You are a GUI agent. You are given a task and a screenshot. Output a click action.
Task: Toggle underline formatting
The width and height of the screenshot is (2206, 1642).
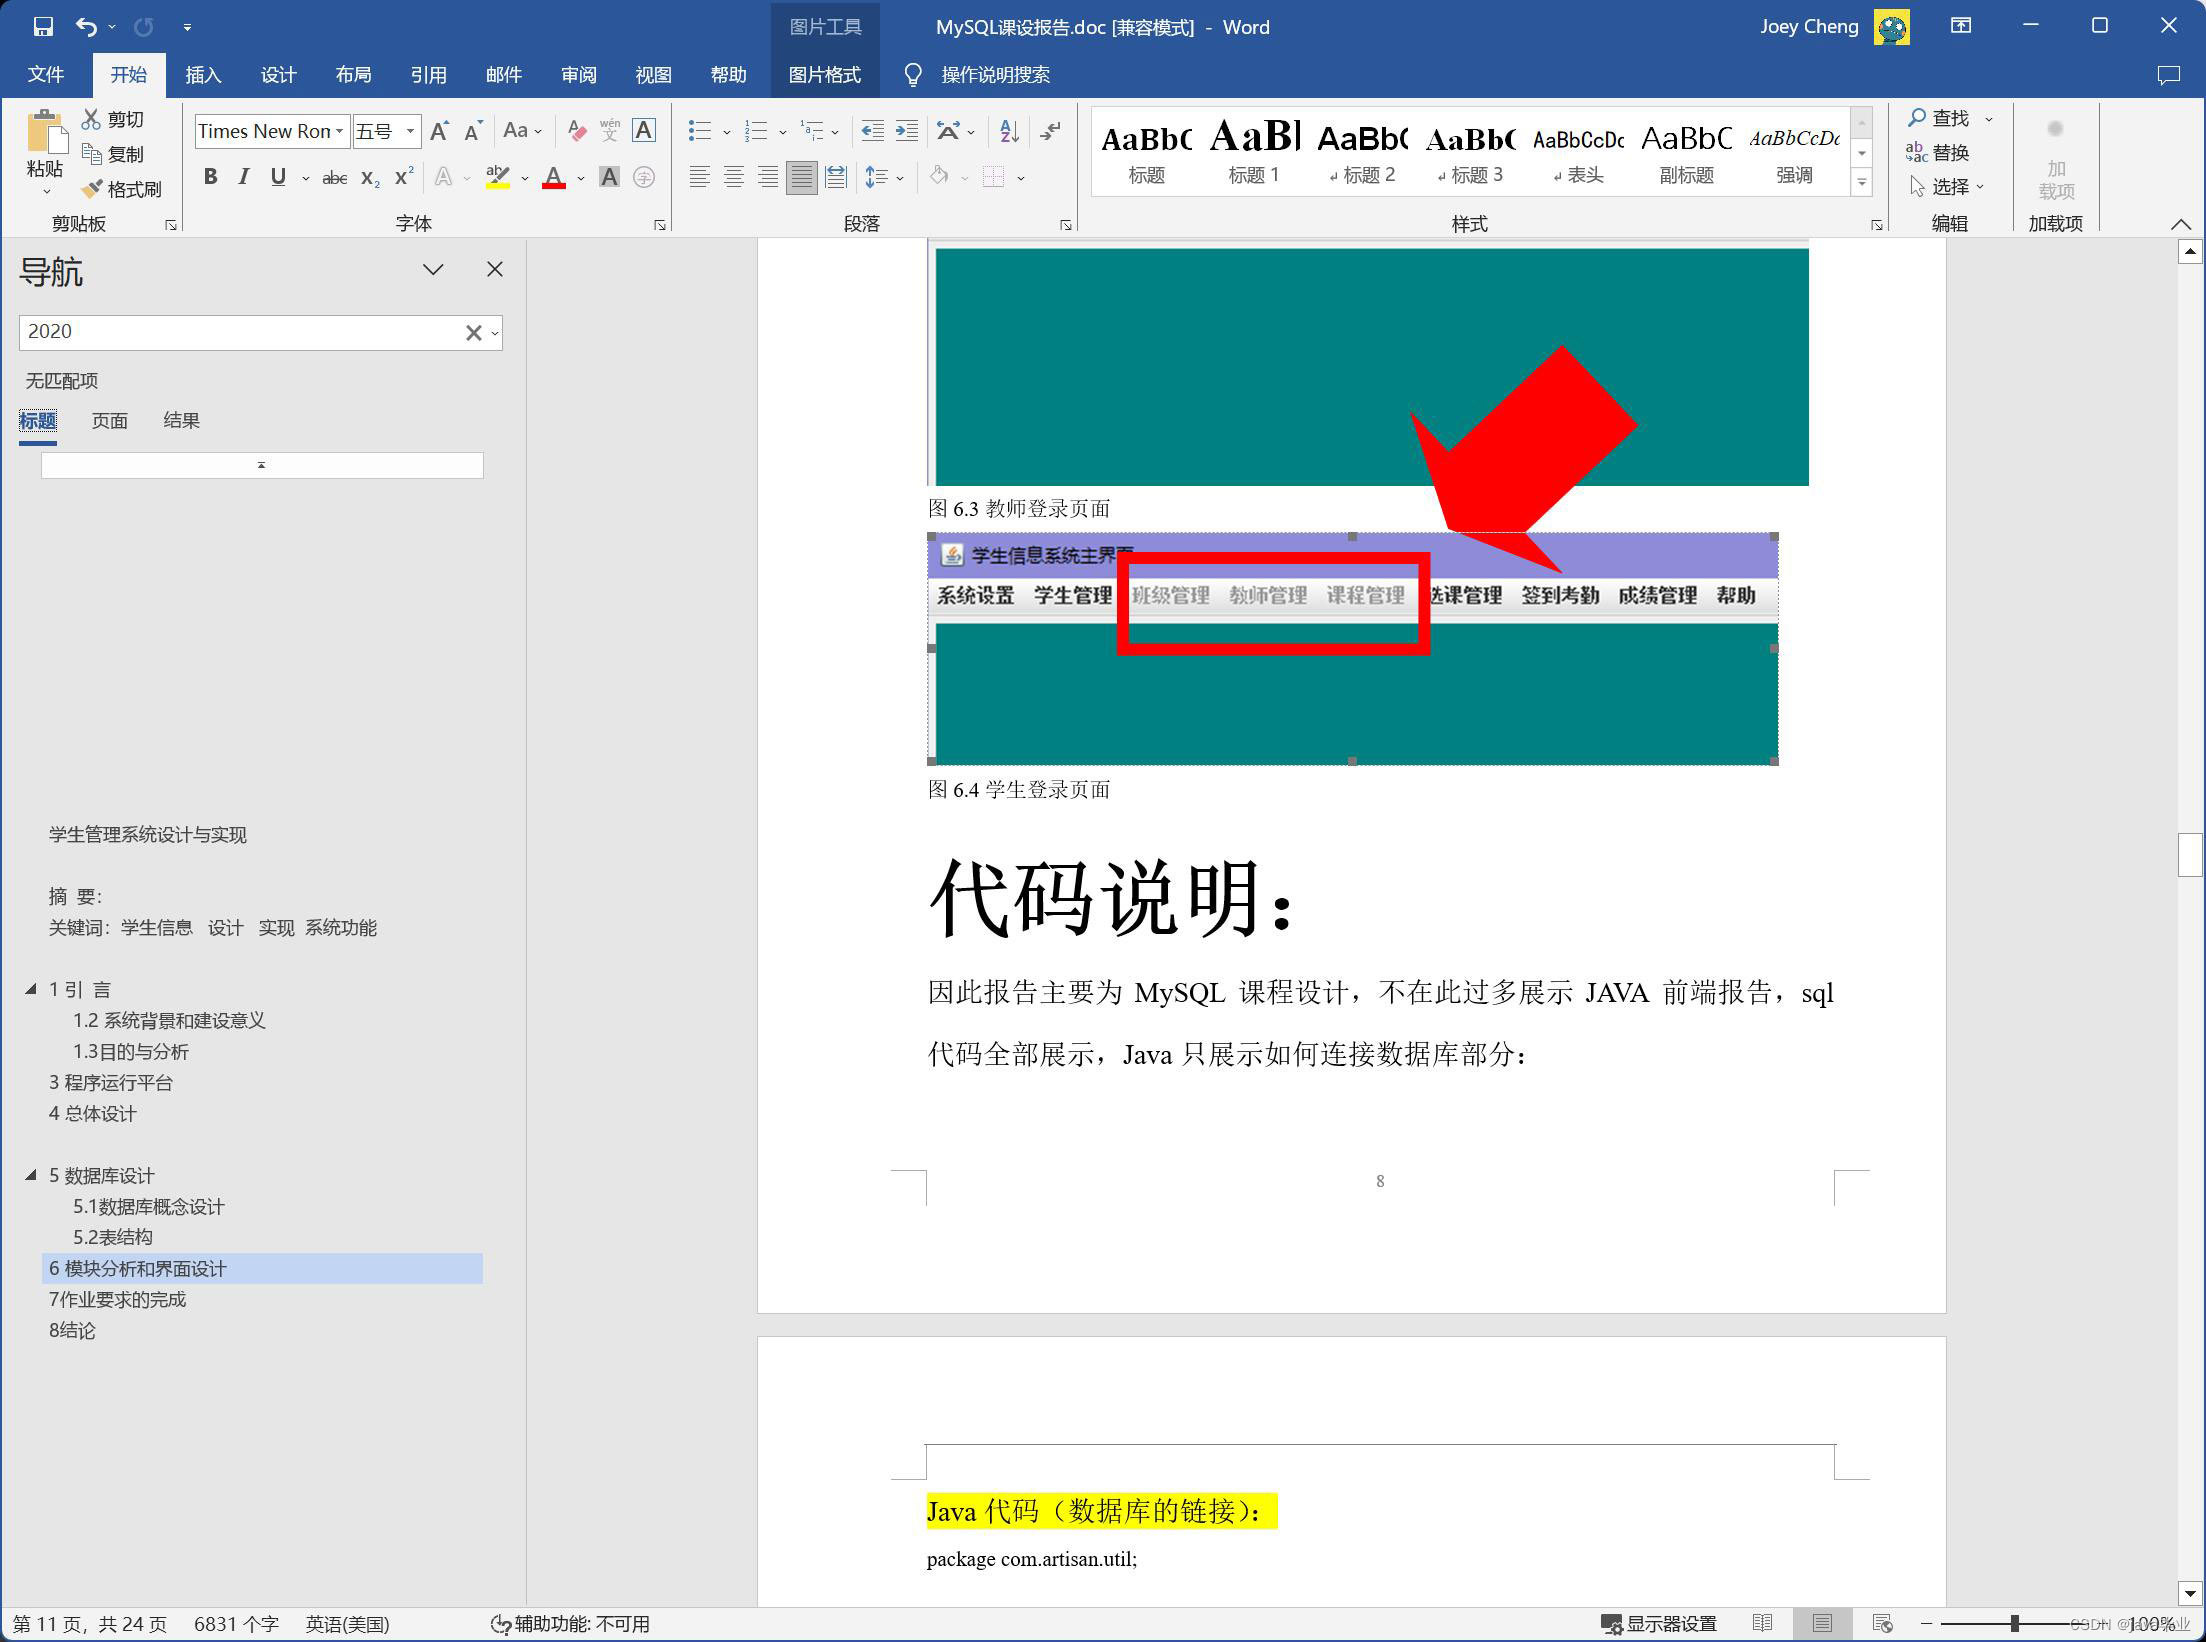click(x=277, y=177)
